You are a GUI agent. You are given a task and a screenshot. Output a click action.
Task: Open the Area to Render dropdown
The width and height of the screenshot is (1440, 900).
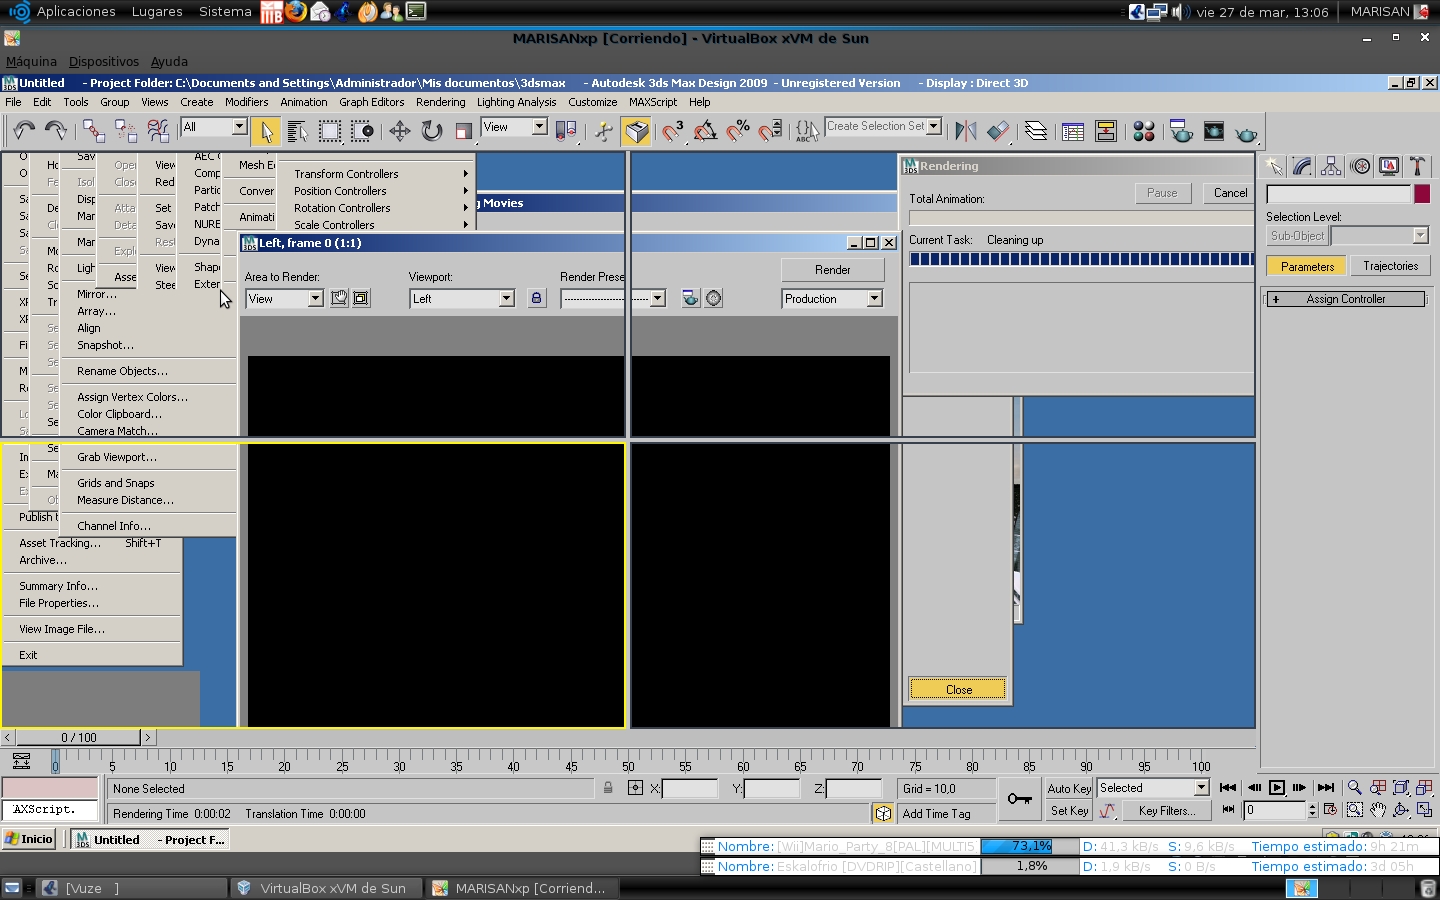coord(284,298)
